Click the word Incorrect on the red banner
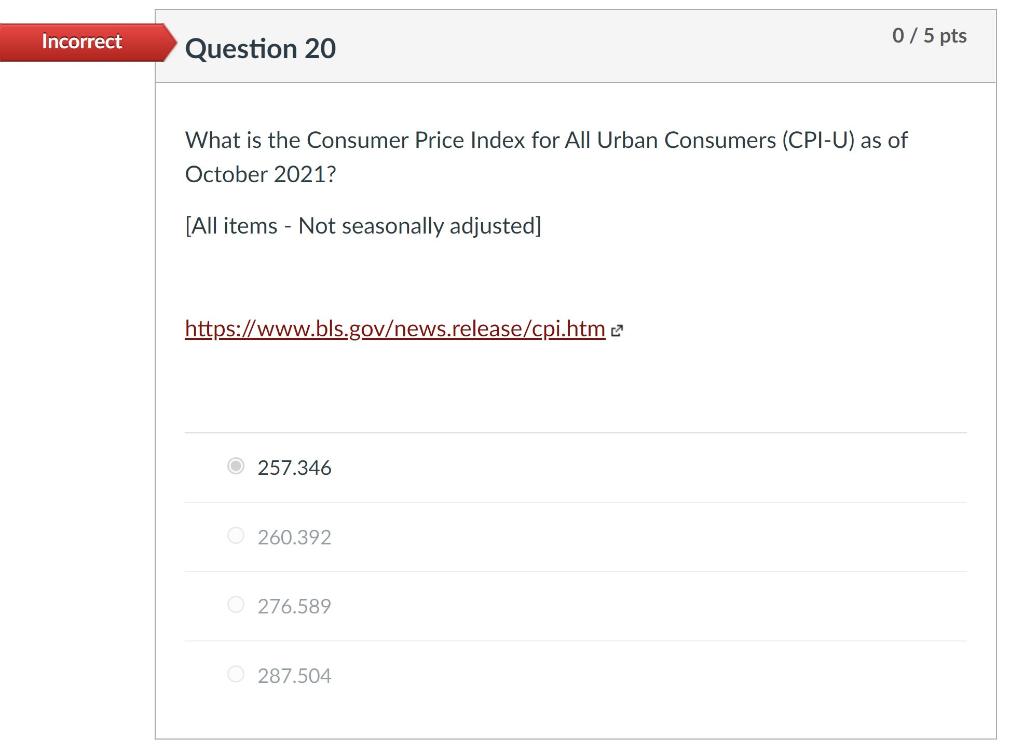 tap(80, 41)
